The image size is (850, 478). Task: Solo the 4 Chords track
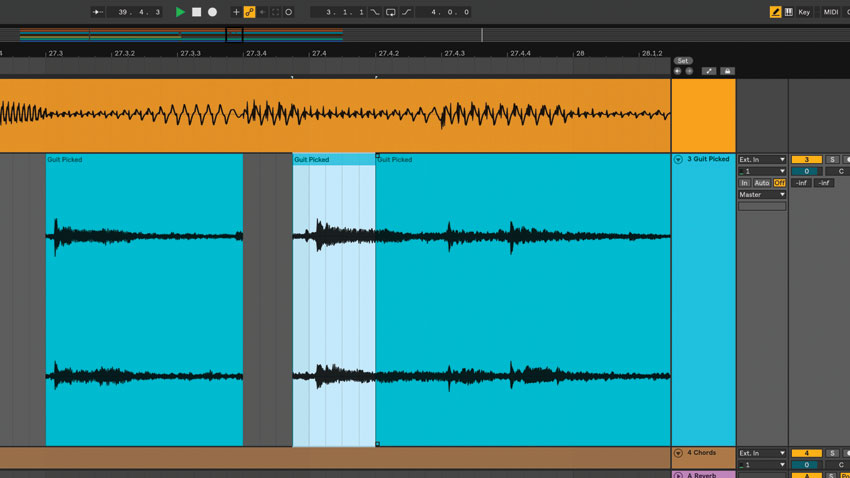click(832, 453)
